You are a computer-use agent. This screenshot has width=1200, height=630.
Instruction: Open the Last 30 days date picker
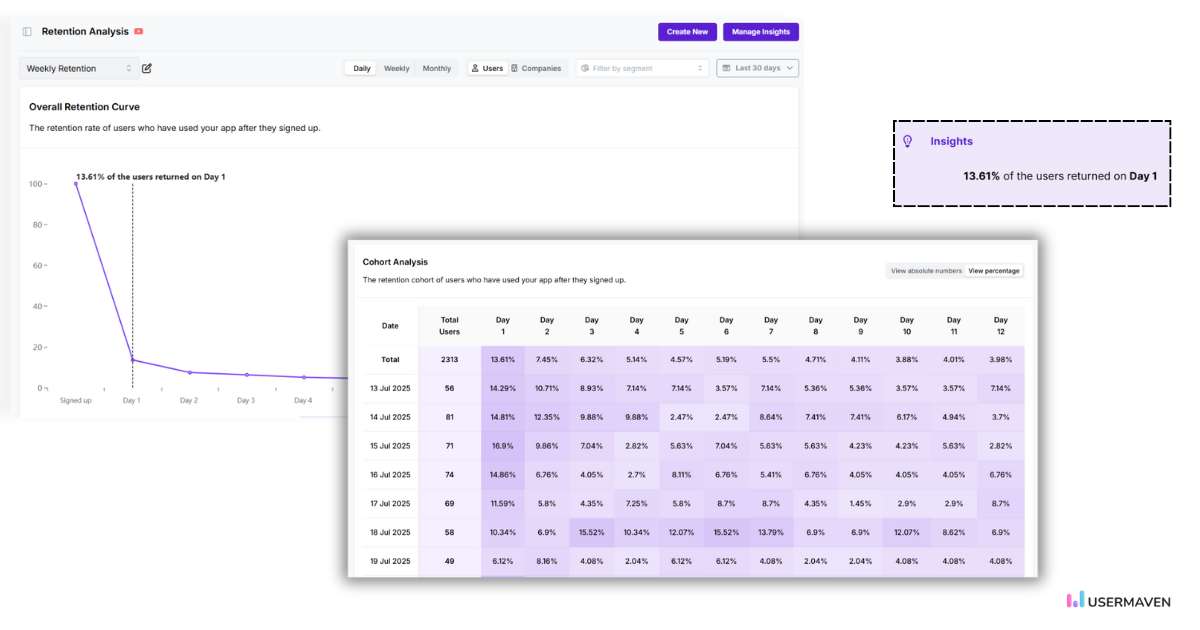pos(758,69)
